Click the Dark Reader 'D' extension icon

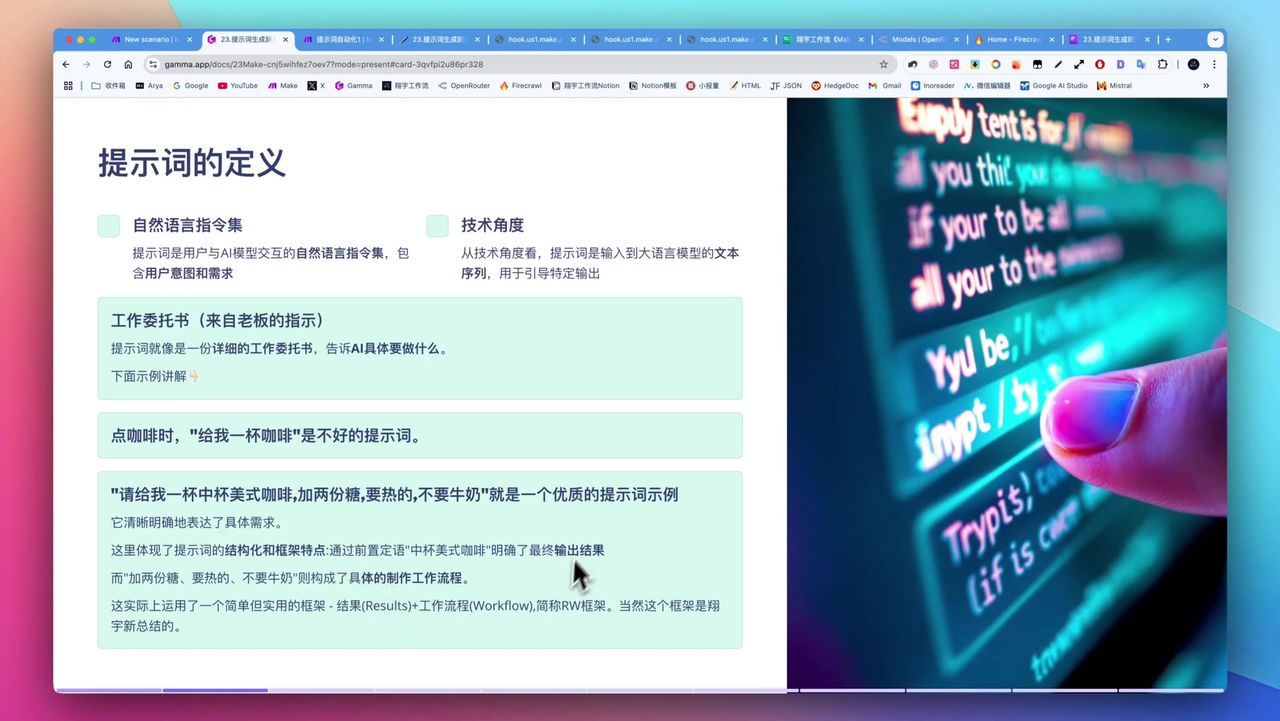pos(1119,64)
